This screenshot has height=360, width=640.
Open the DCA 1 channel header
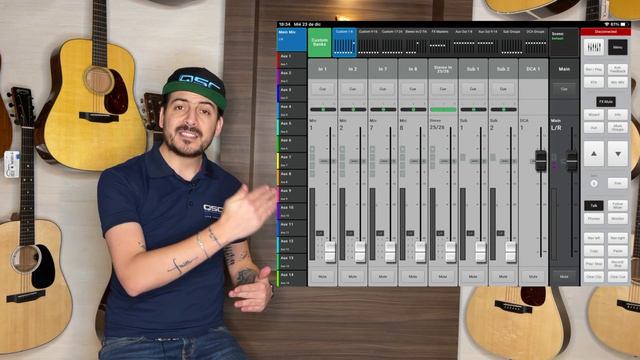click(533, 69)
